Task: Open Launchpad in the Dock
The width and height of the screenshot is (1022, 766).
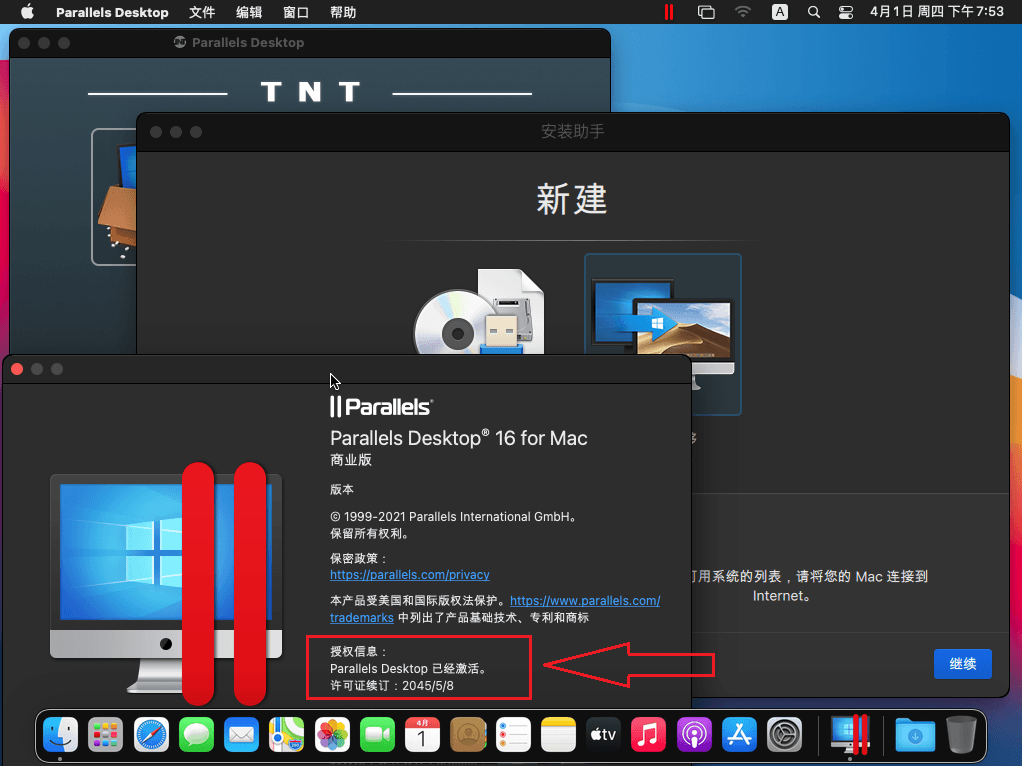Action: [x=106, y=734]
